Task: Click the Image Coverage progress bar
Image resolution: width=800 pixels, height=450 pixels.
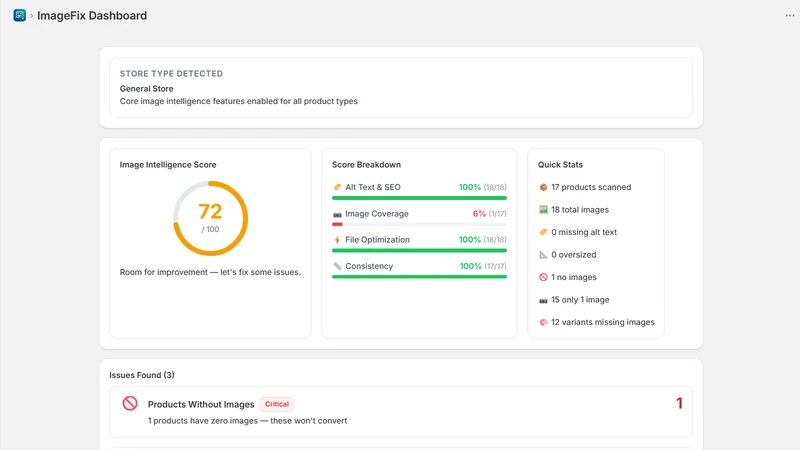Action: (419, 224)
